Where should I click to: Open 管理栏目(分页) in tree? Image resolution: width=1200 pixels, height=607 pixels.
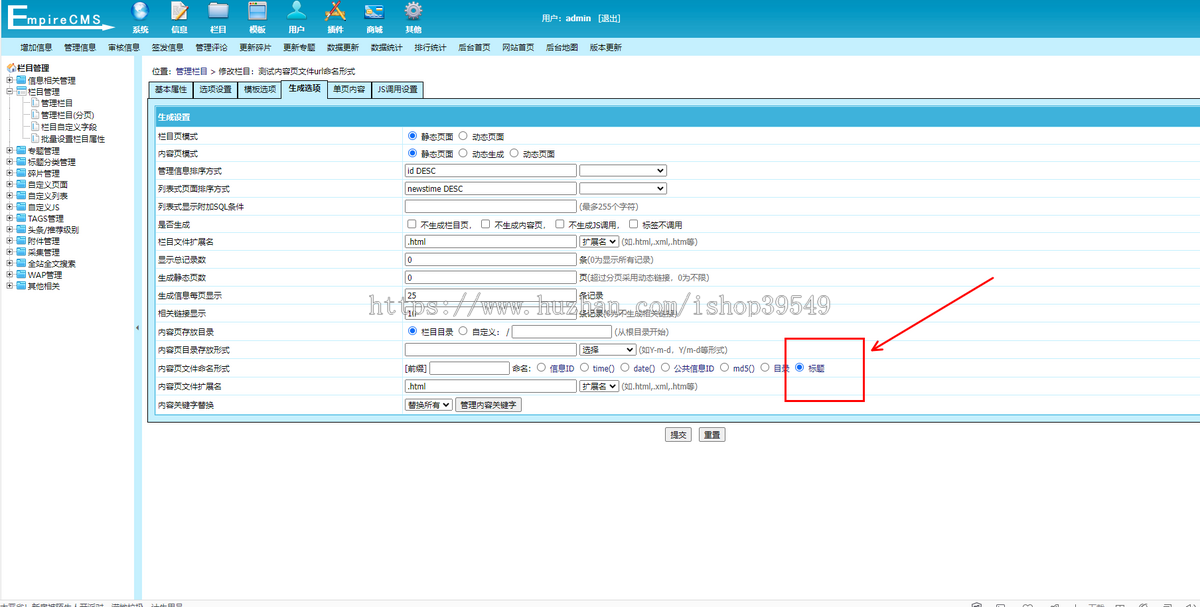67,116
